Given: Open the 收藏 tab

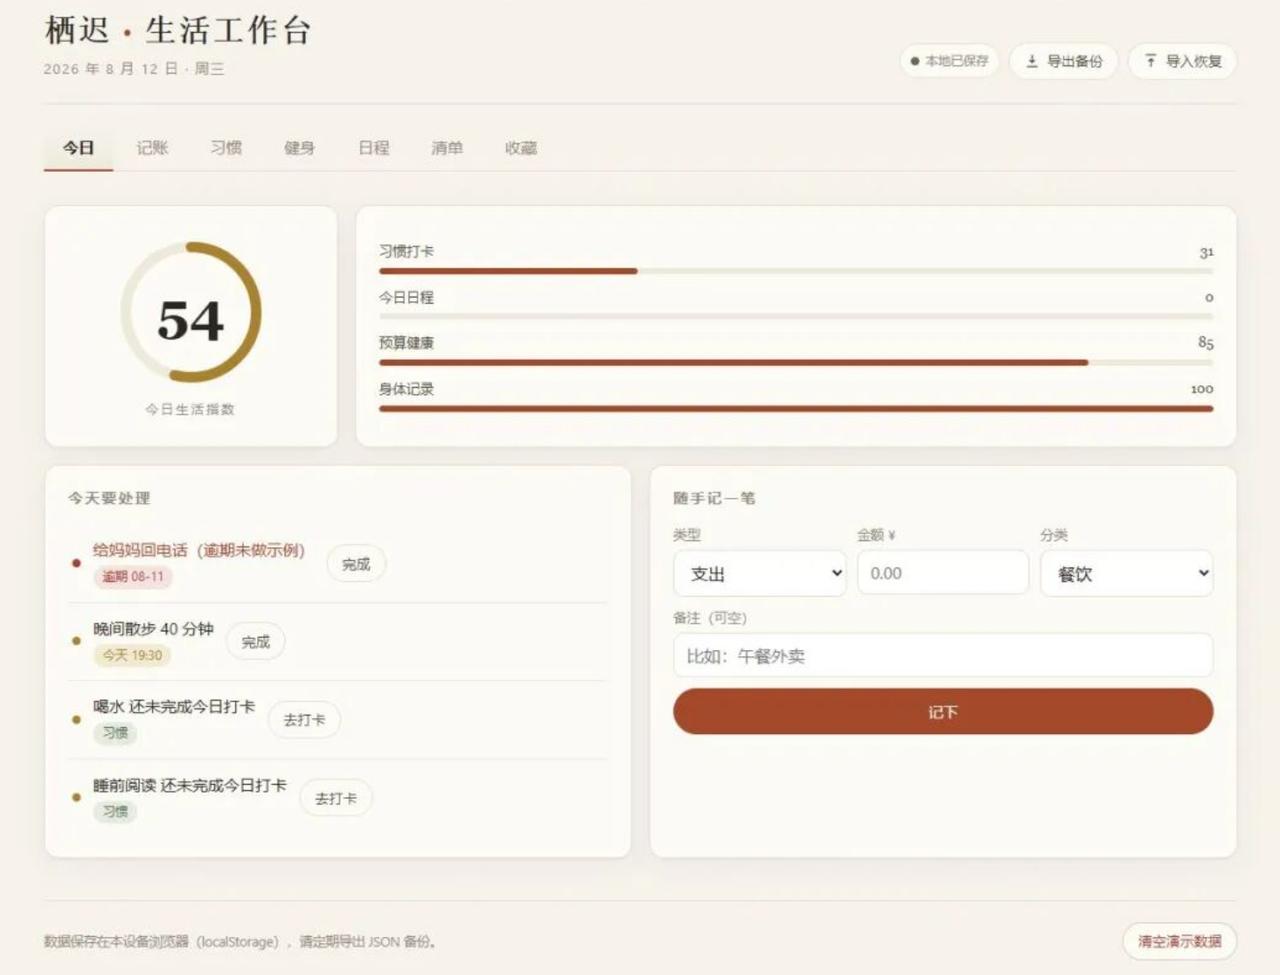Looking at the screenshot, I should click(x=521, y=148).
